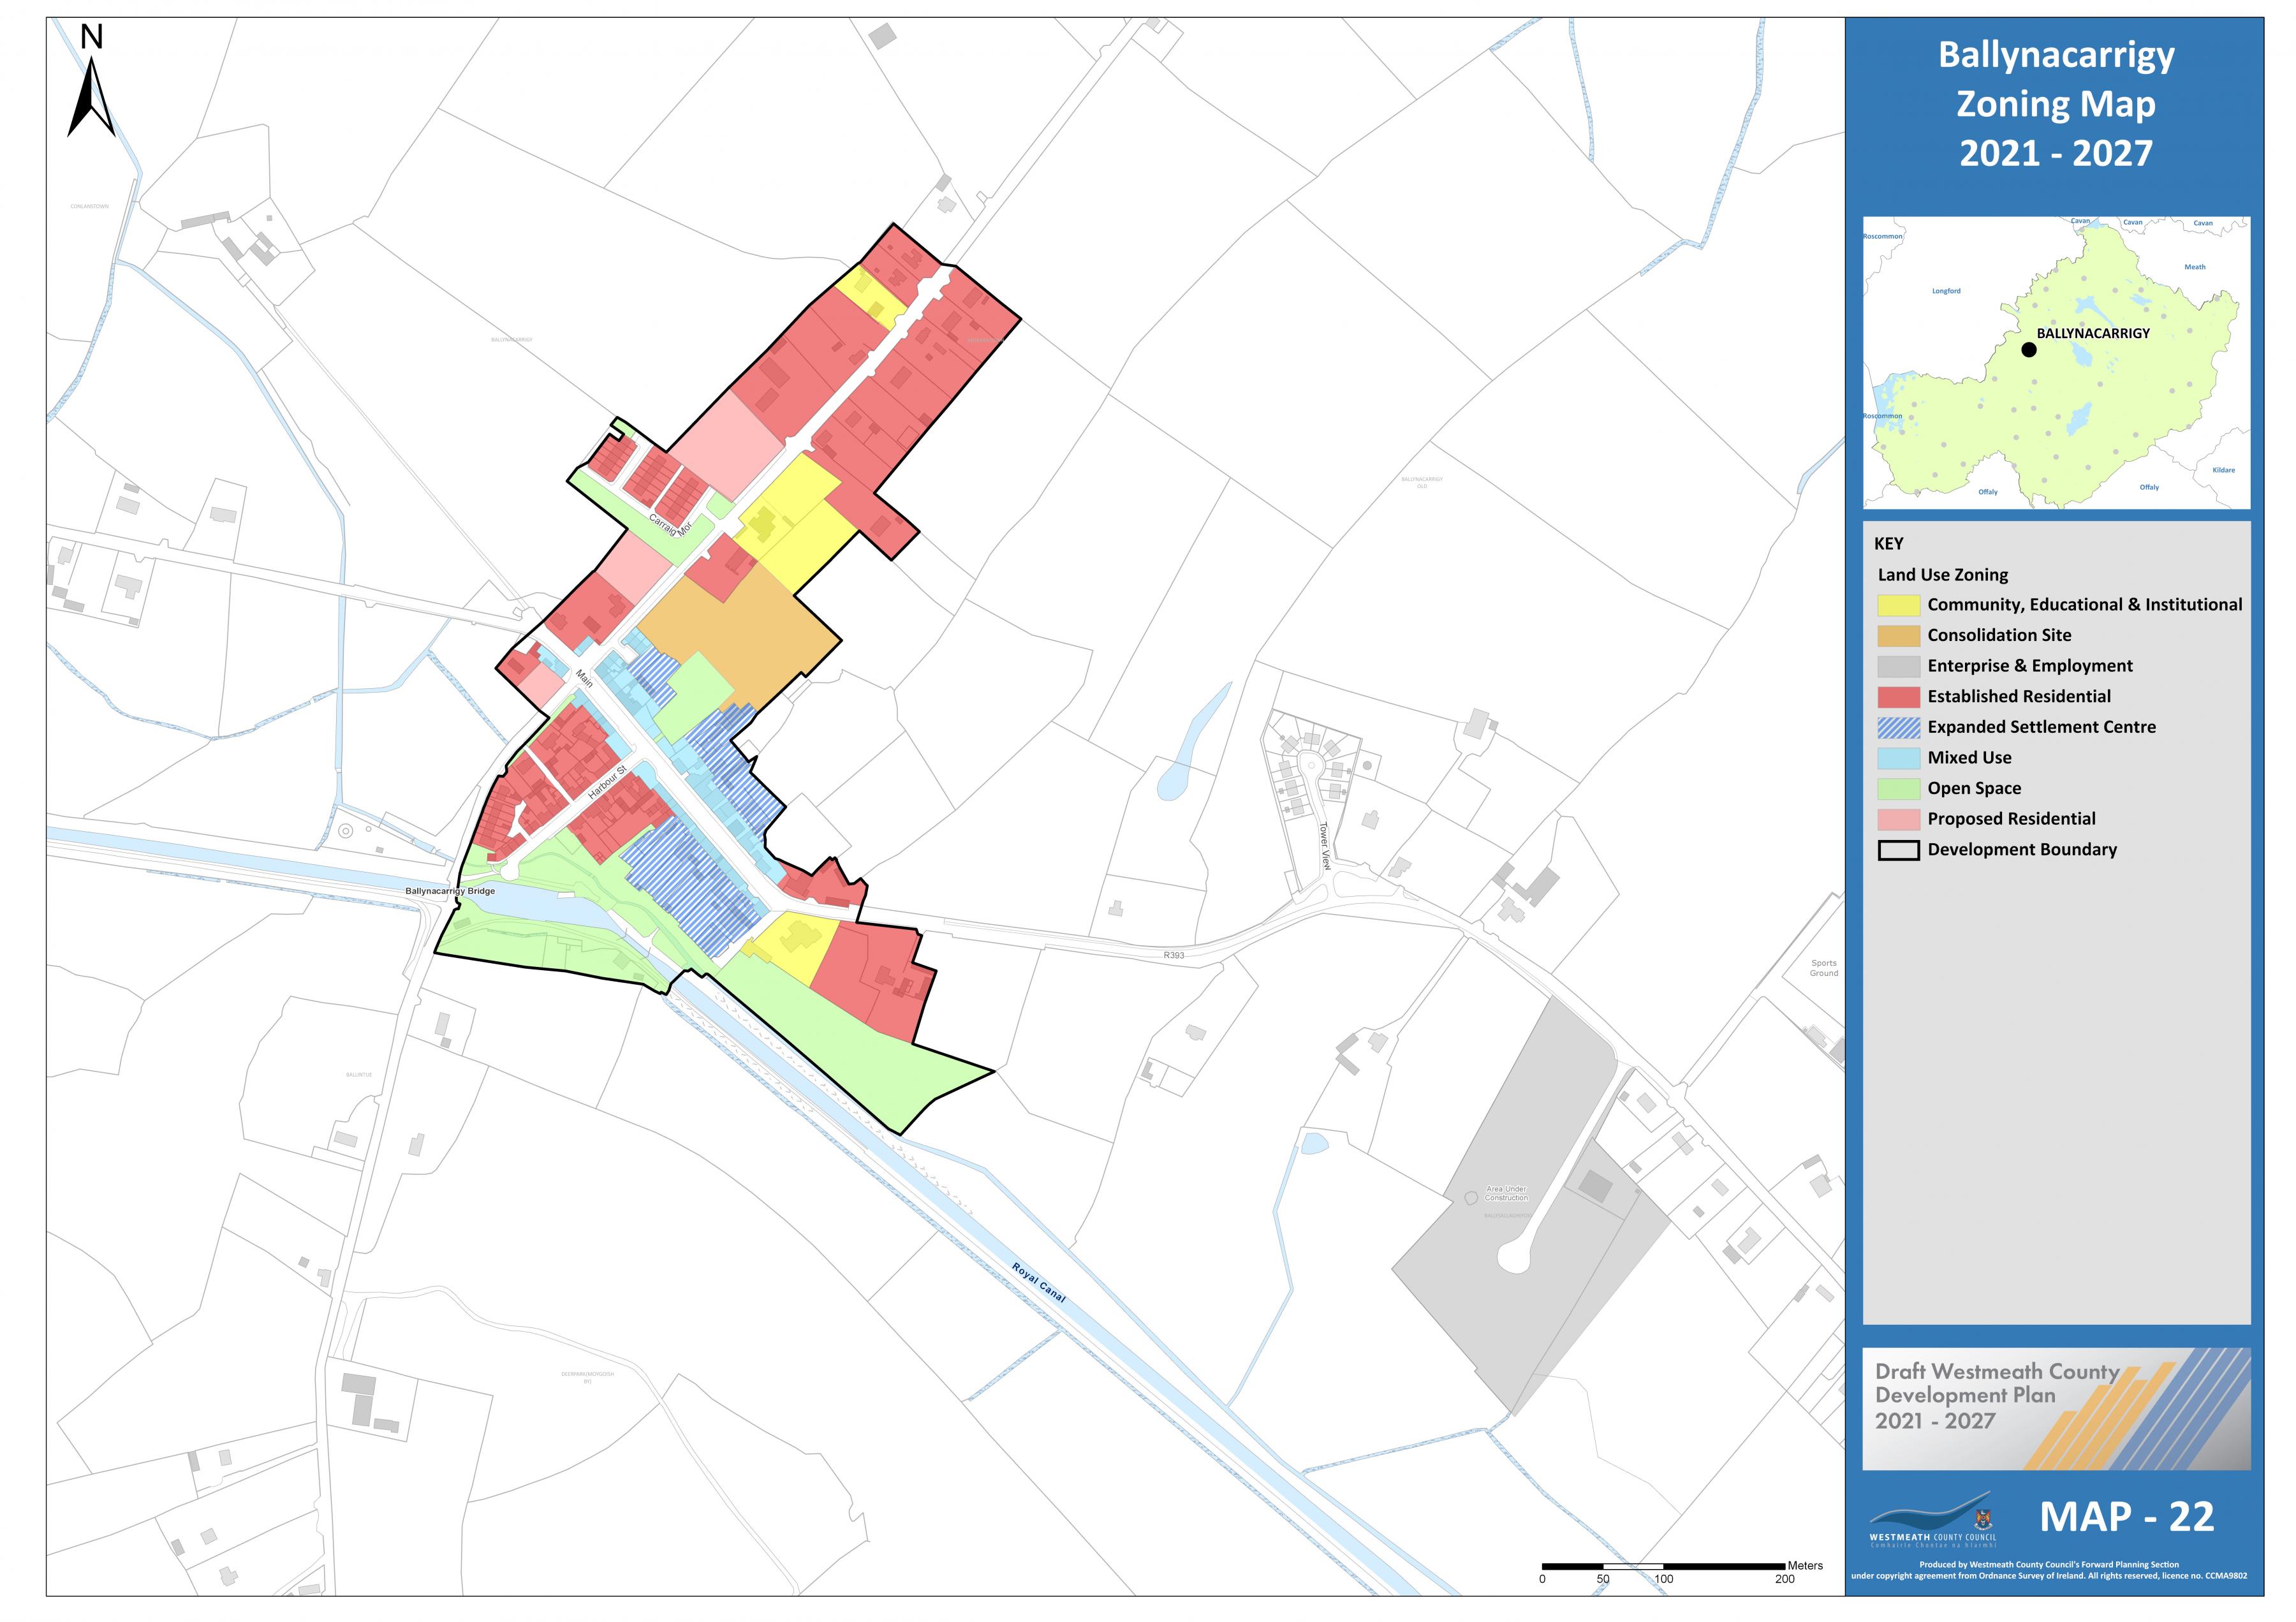2296x1622 pixels.
Task: Click the black Ballynacarrigy location dot
Action: pyautogui.click(x=2028, y=350)
